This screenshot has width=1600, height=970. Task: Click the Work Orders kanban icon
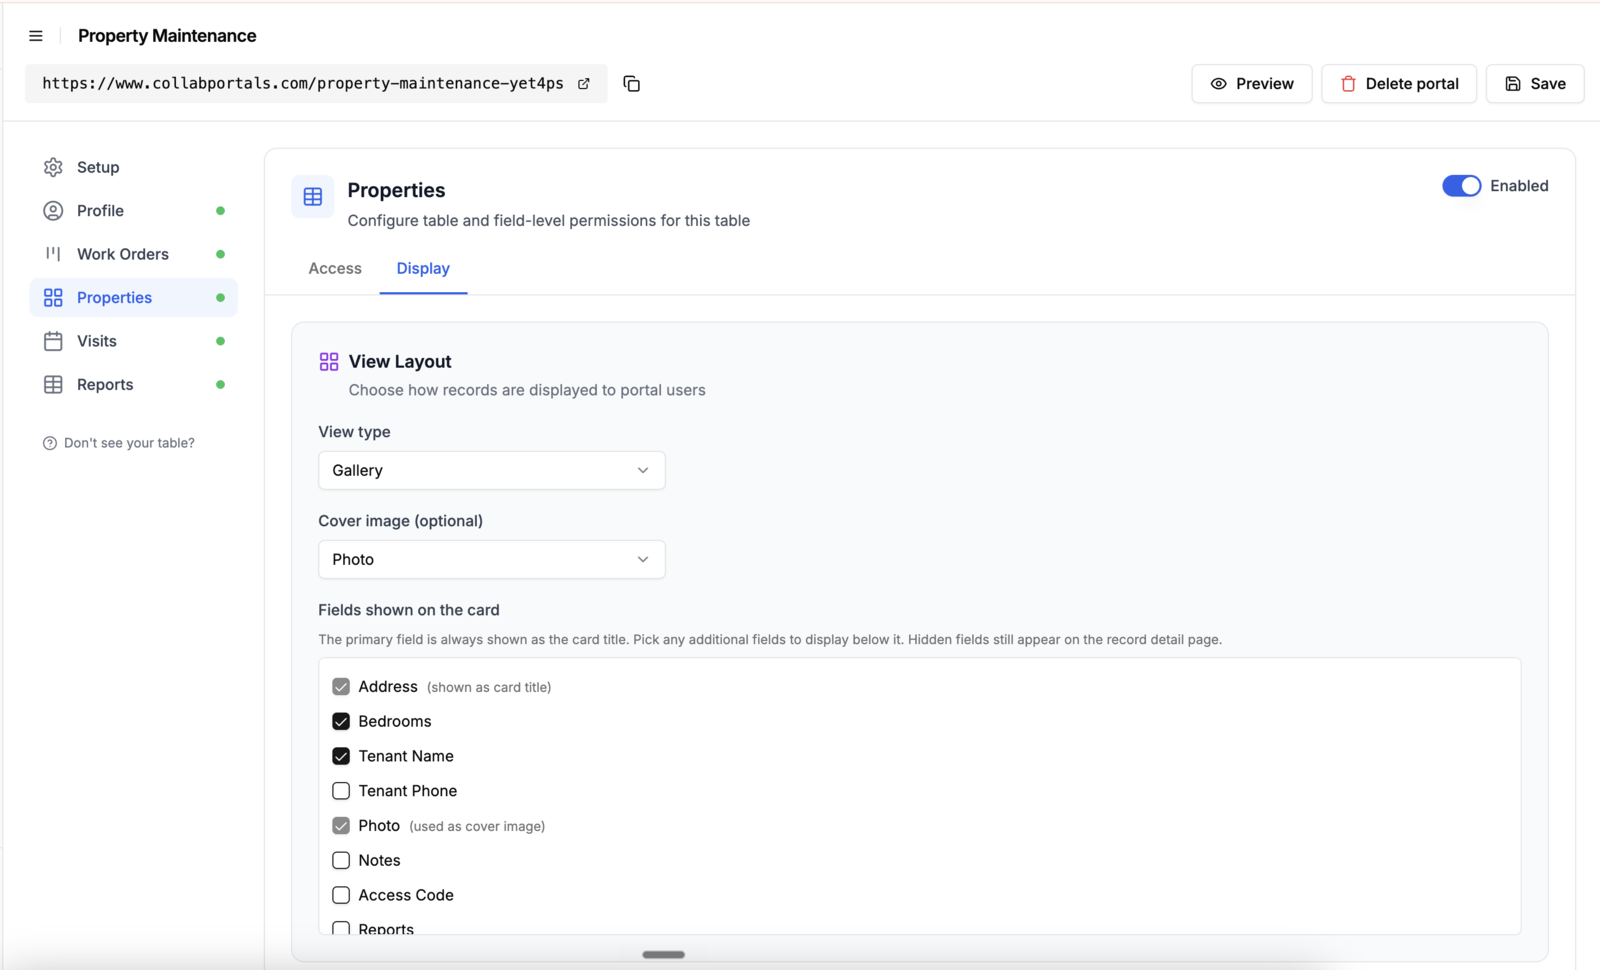pos(53,254)
